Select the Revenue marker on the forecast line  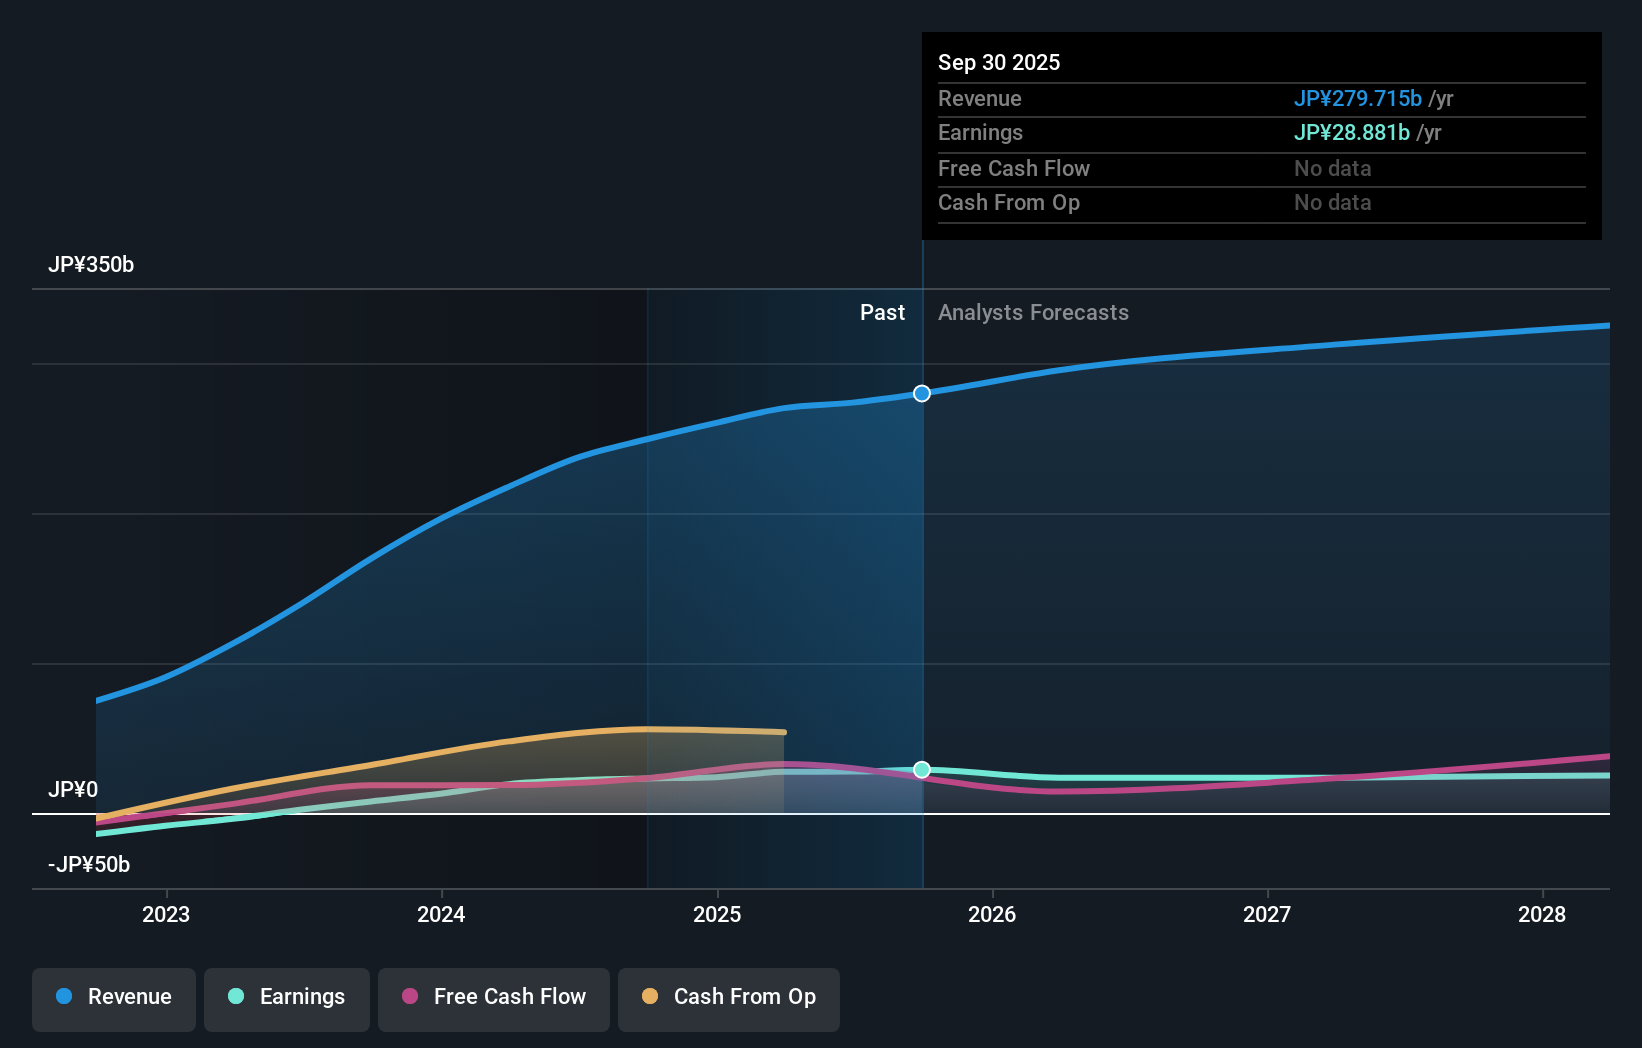coord(921,393)
